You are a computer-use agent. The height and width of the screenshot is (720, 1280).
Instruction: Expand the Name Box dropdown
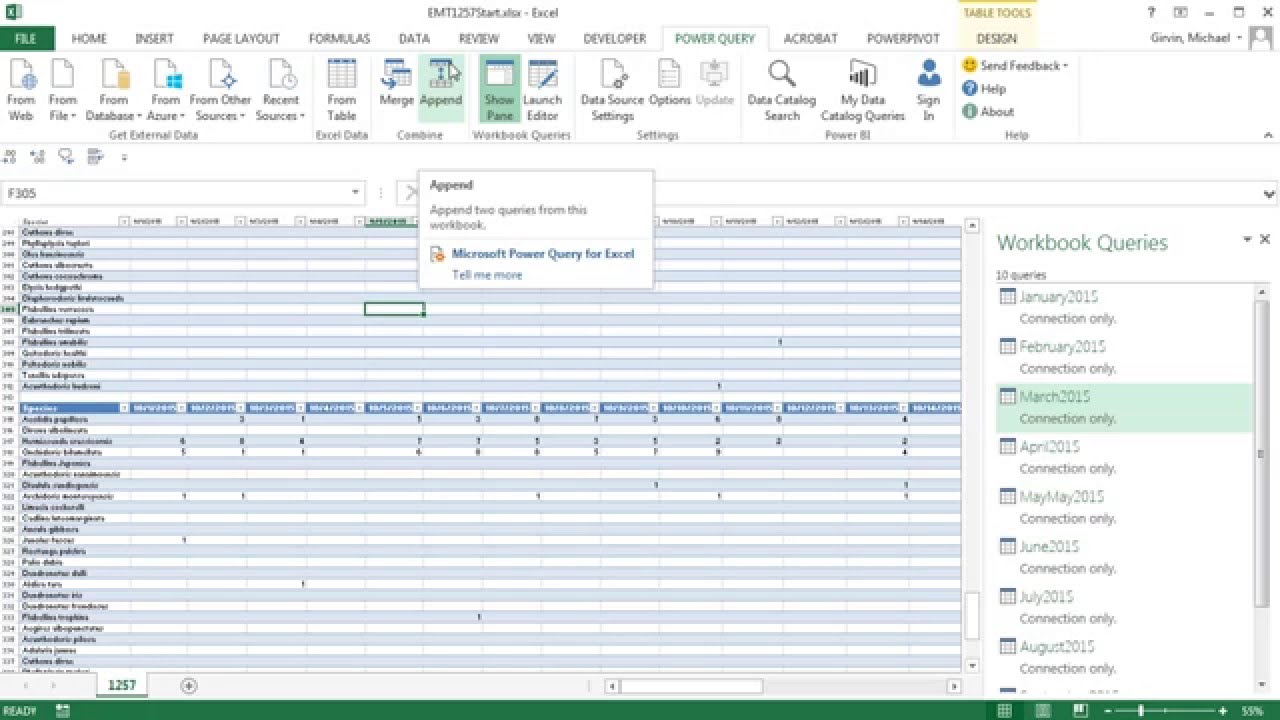point(355,193)
